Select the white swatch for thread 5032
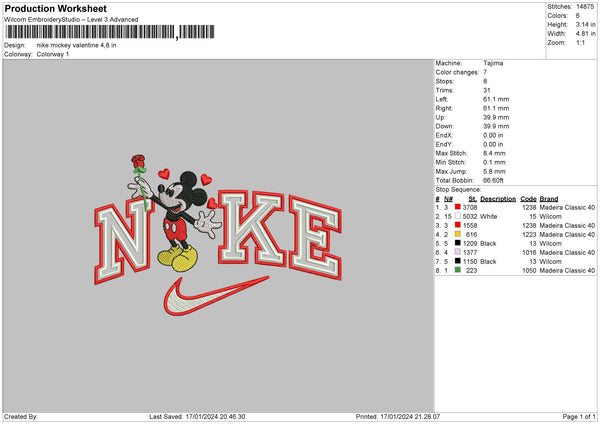Viewport: 600px width, 424px height. (457, 216)
